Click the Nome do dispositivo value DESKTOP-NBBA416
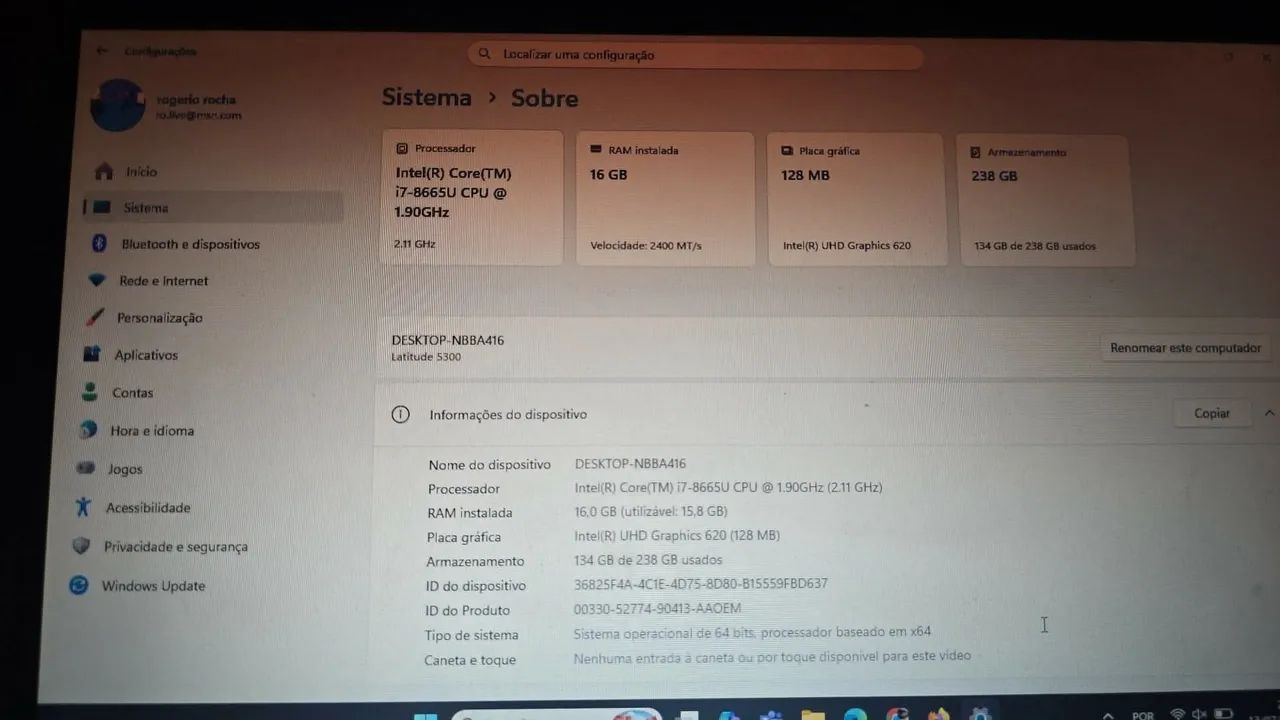The height and width of the screenshot is (720, 1280). [630, 464]
